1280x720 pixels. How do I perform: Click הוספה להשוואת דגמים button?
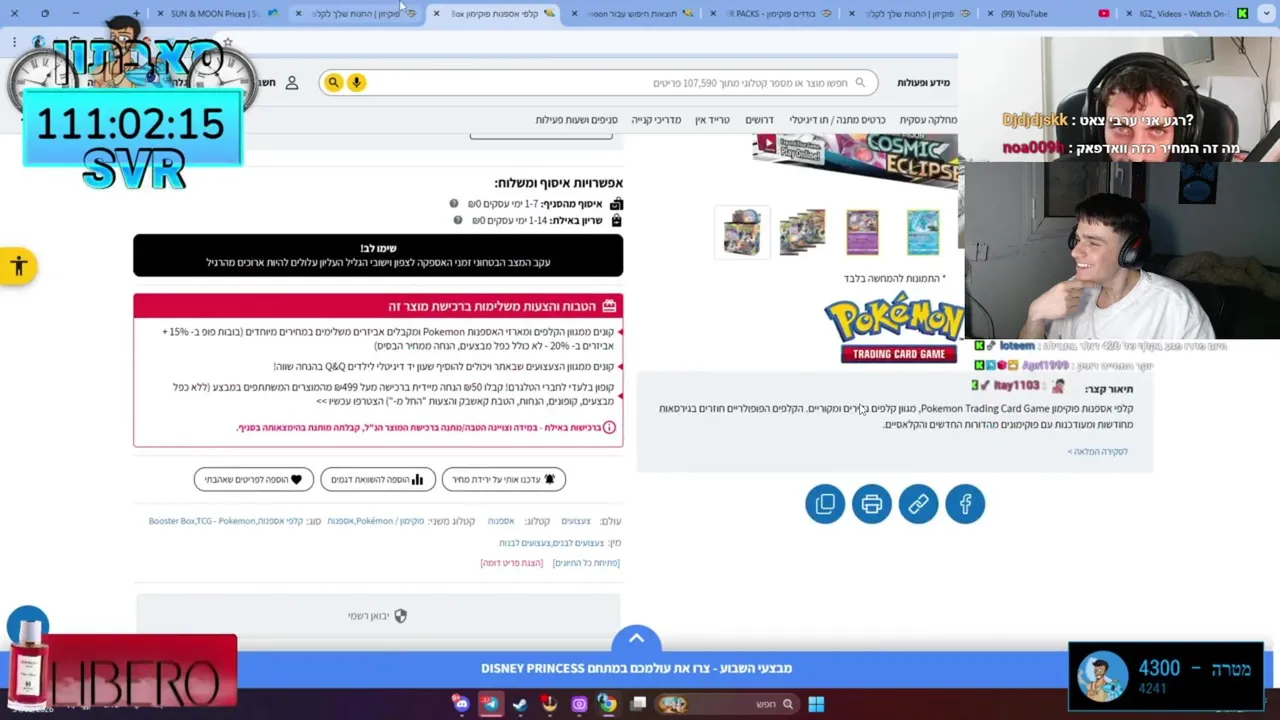click(378, 480)
